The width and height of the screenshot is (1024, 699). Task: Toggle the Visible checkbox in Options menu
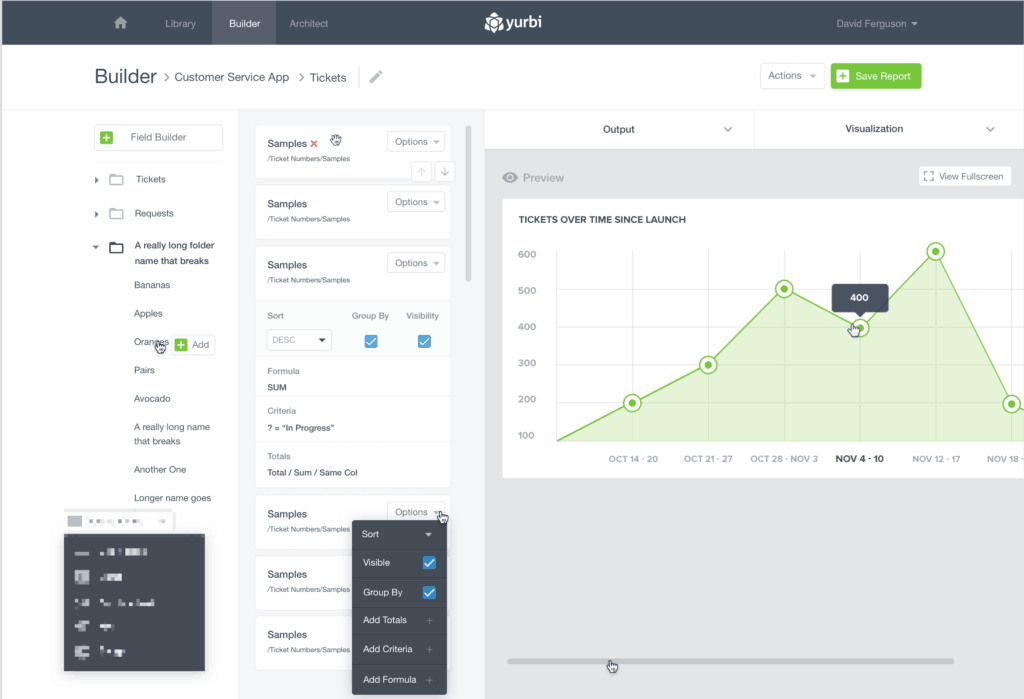(429, 563)
